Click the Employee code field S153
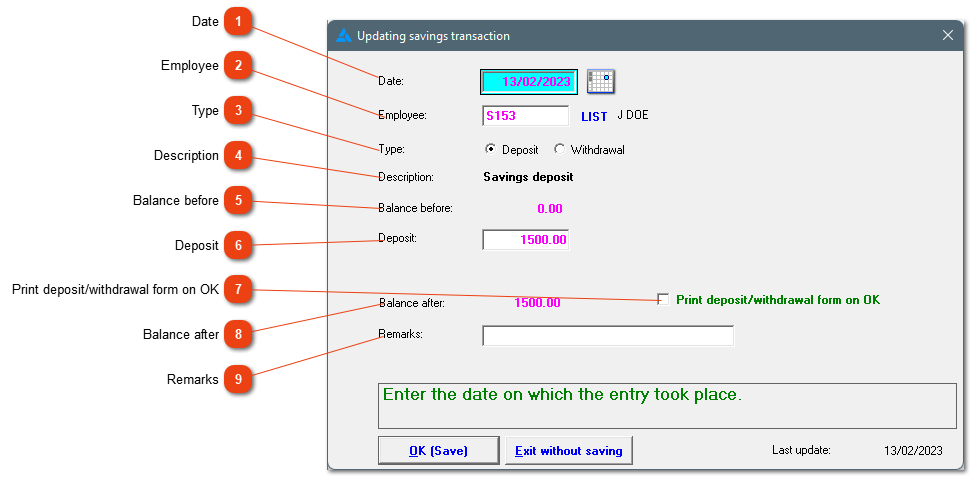The image size is (972, 478). point(525,115)
